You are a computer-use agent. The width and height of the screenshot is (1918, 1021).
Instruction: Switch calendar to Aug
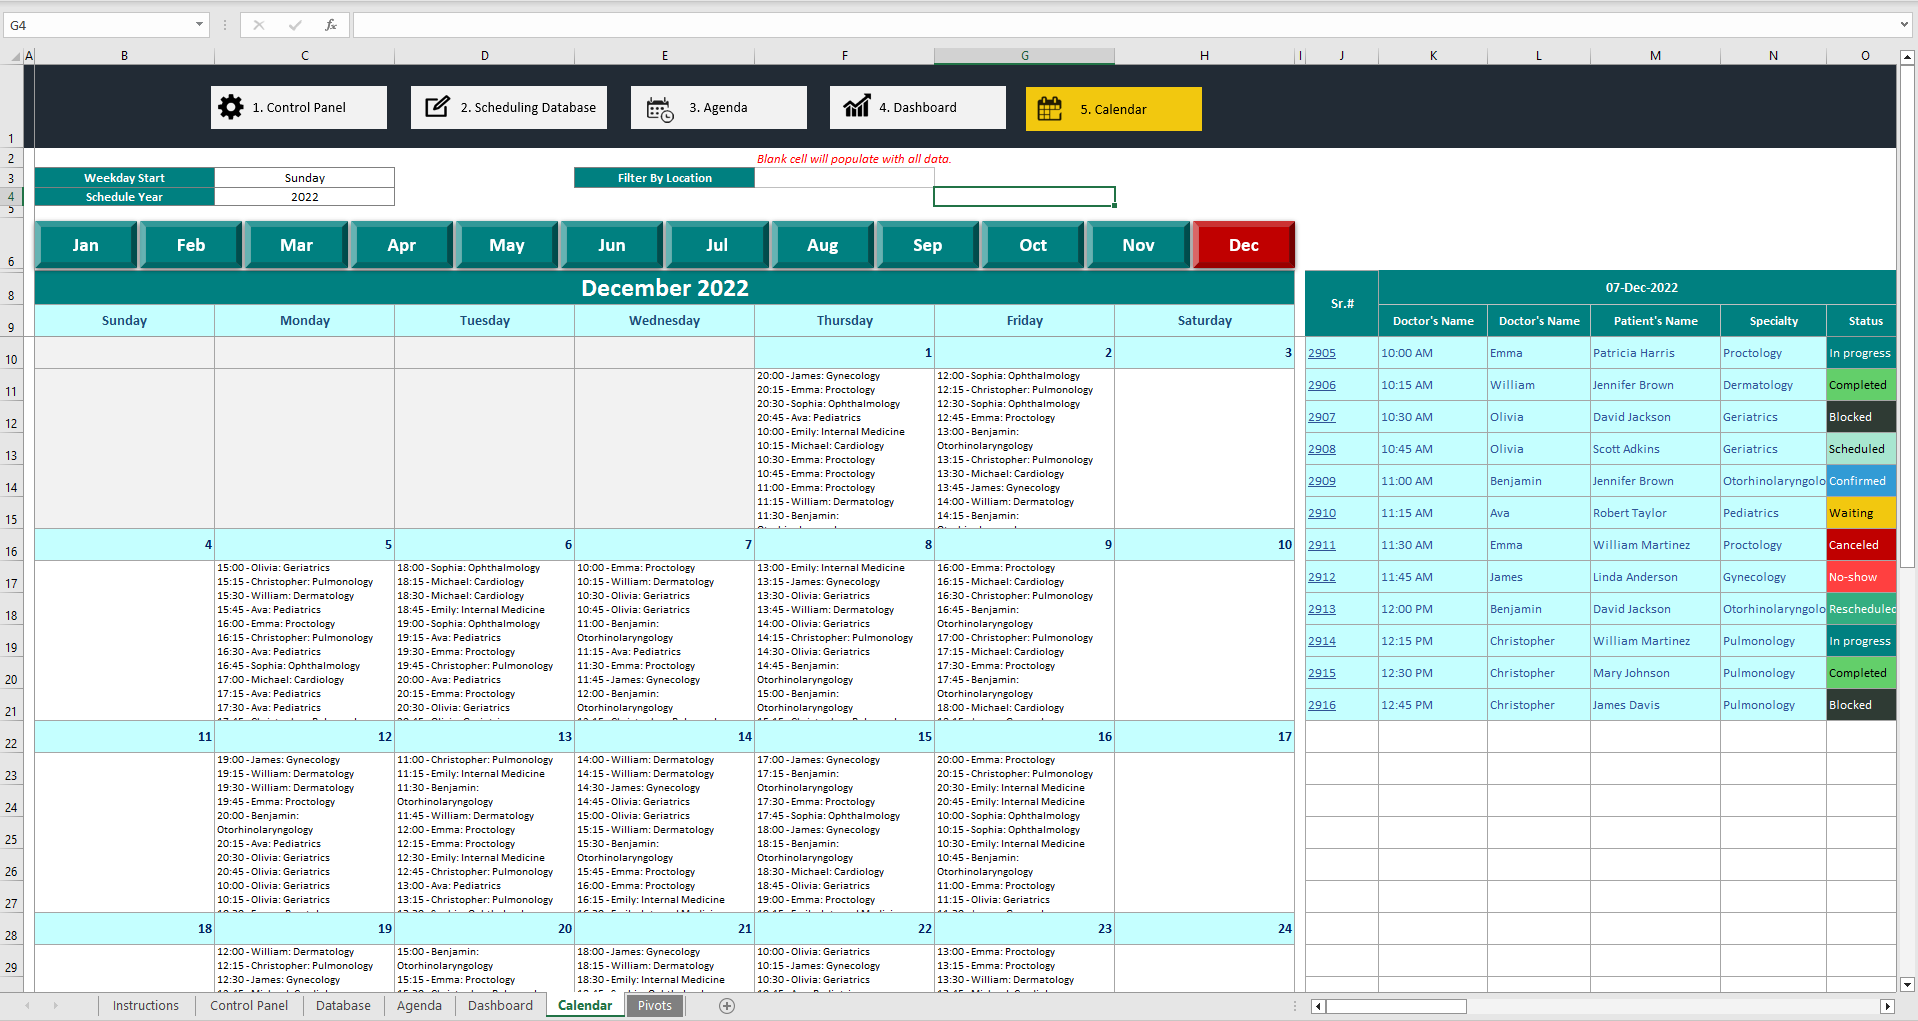click(x=823, y=245)
